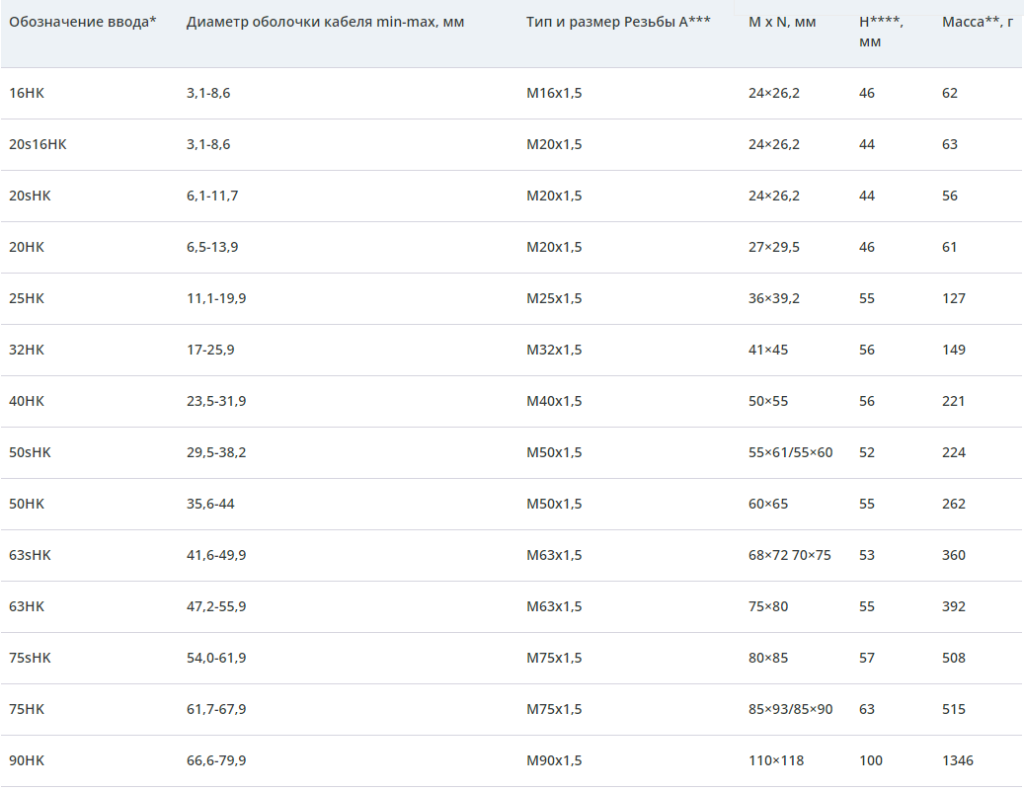
Task: Click the "Диаметр оболочки кабеля min-max, мм" header
Action: (325, 22)
